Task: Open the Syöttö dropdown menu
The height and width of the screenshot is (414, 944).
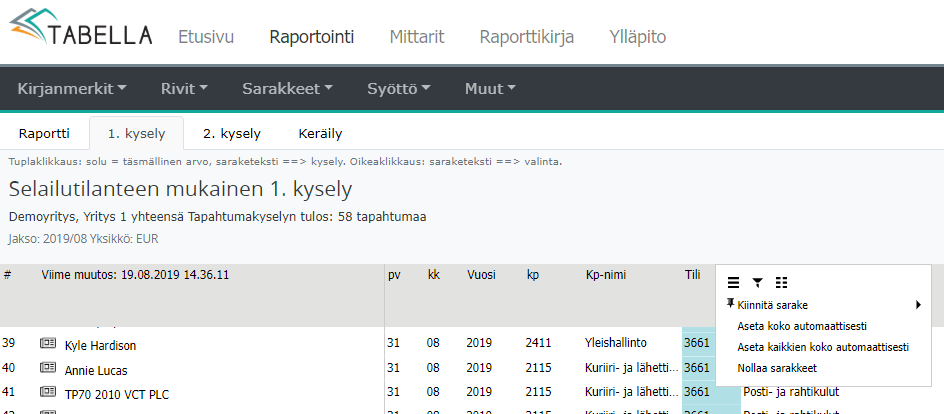Action: tap(398, 89)
